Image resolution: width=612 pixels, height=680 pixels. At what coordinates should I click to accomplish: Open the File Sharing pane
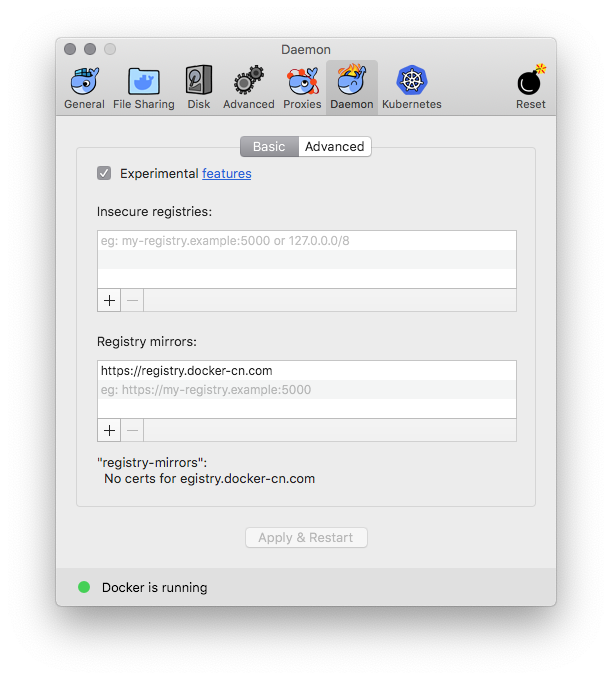[x=144, y=88]
